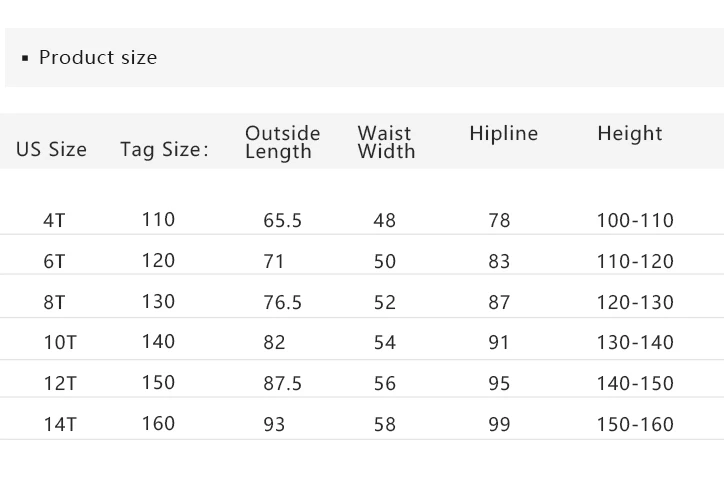Click tag size 110 cell

(158, 220)
